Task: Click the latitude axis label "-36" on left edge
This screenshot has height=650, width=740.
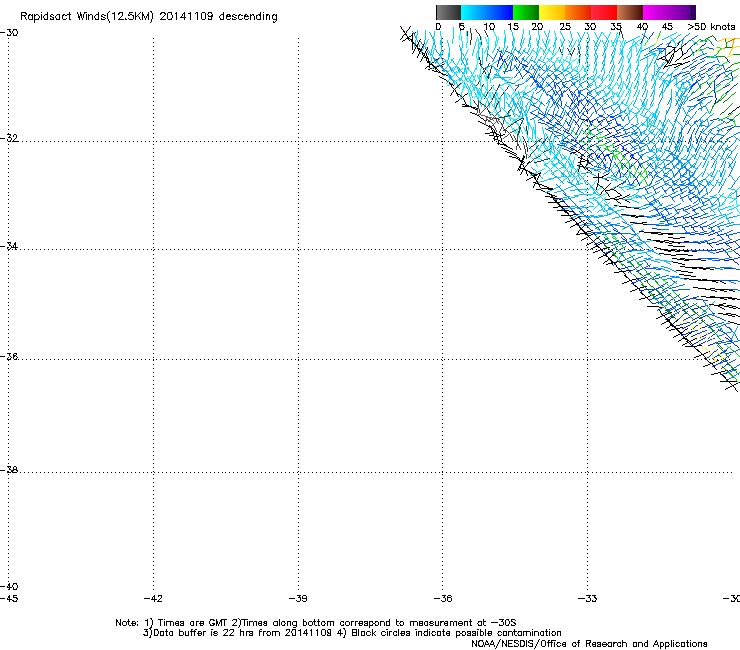Action: click(x=9, y=356)
